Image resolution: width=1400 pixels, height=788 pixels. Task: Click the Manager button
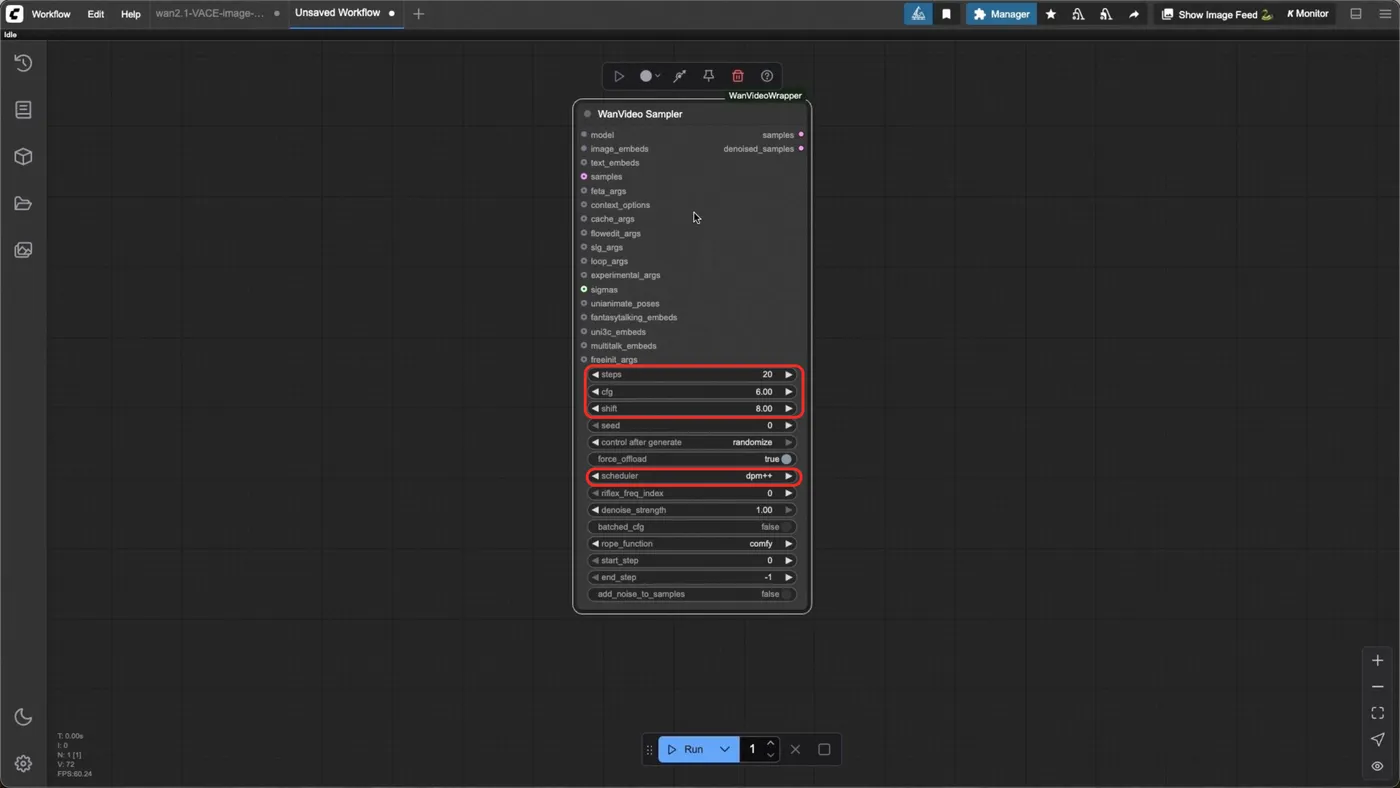click(1001, 14)
